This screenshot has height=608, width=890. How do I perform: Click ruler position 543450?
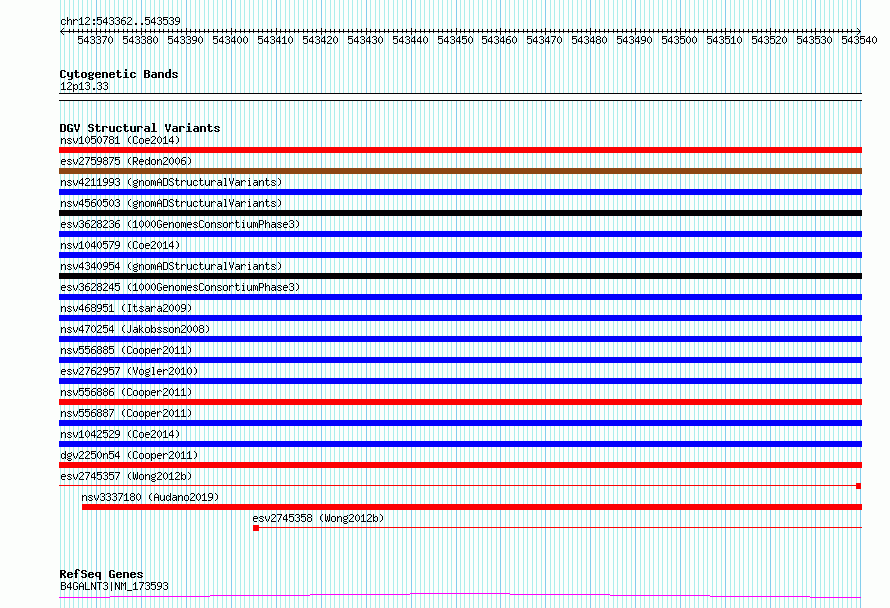pyautogui.click(x=455, y=40)
